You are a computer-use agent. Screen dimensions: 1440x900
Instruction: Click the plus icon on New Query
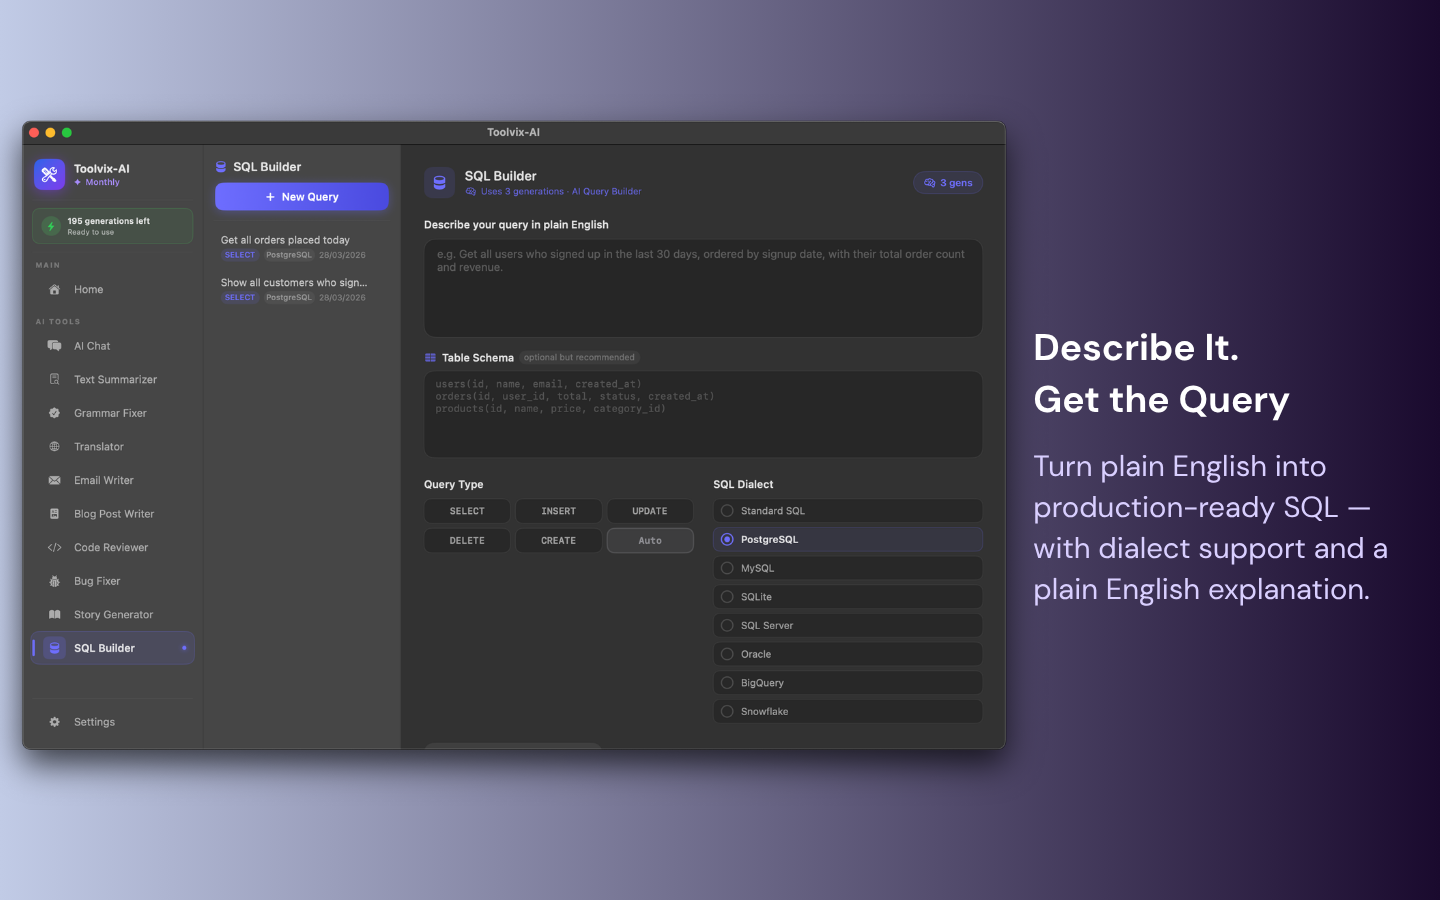coord(270,197)
